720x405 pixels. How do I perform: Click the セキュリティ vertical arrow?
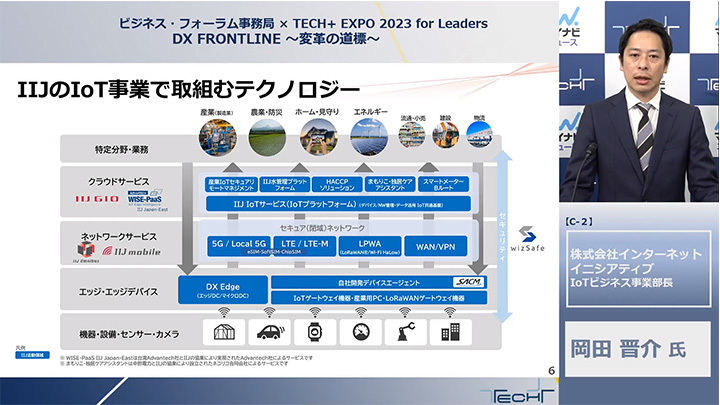[504, 237]
